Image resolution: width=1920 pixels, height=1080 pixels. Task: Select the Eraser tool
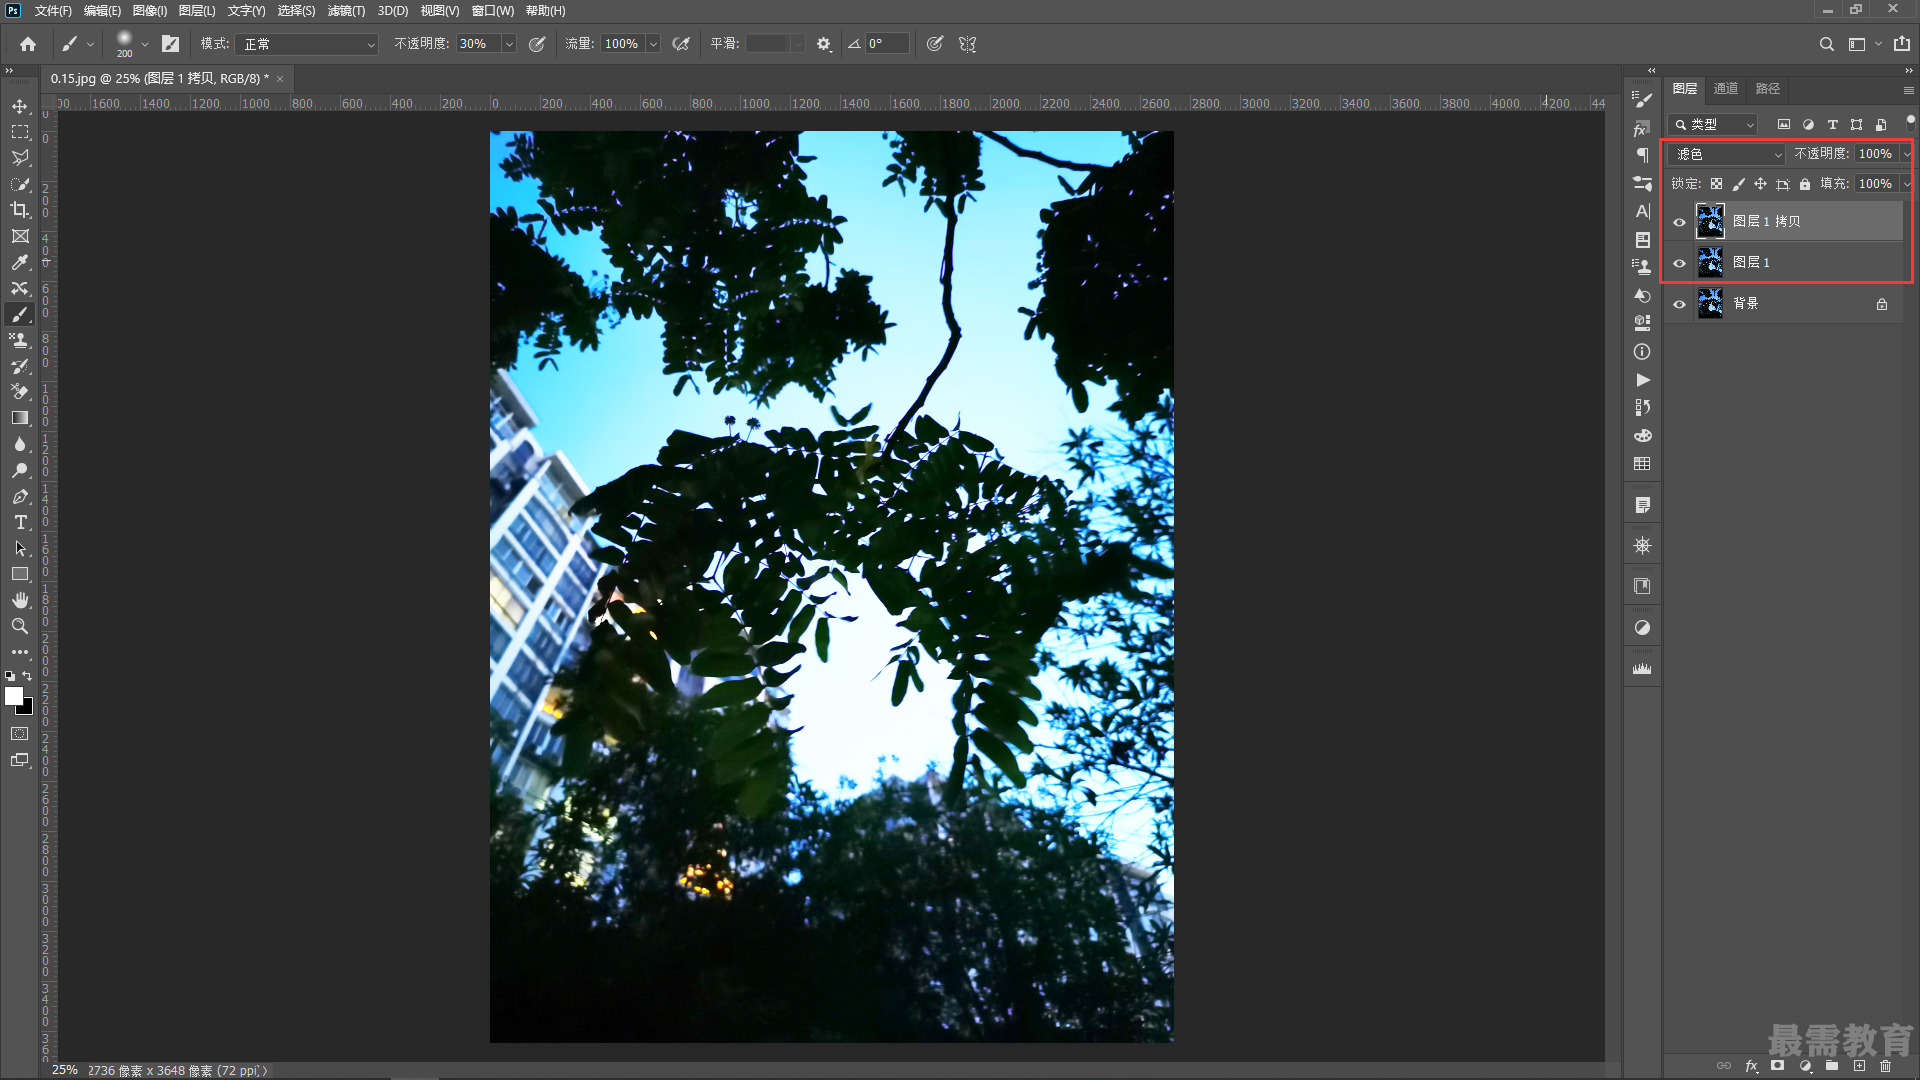[x=20, y=392]
